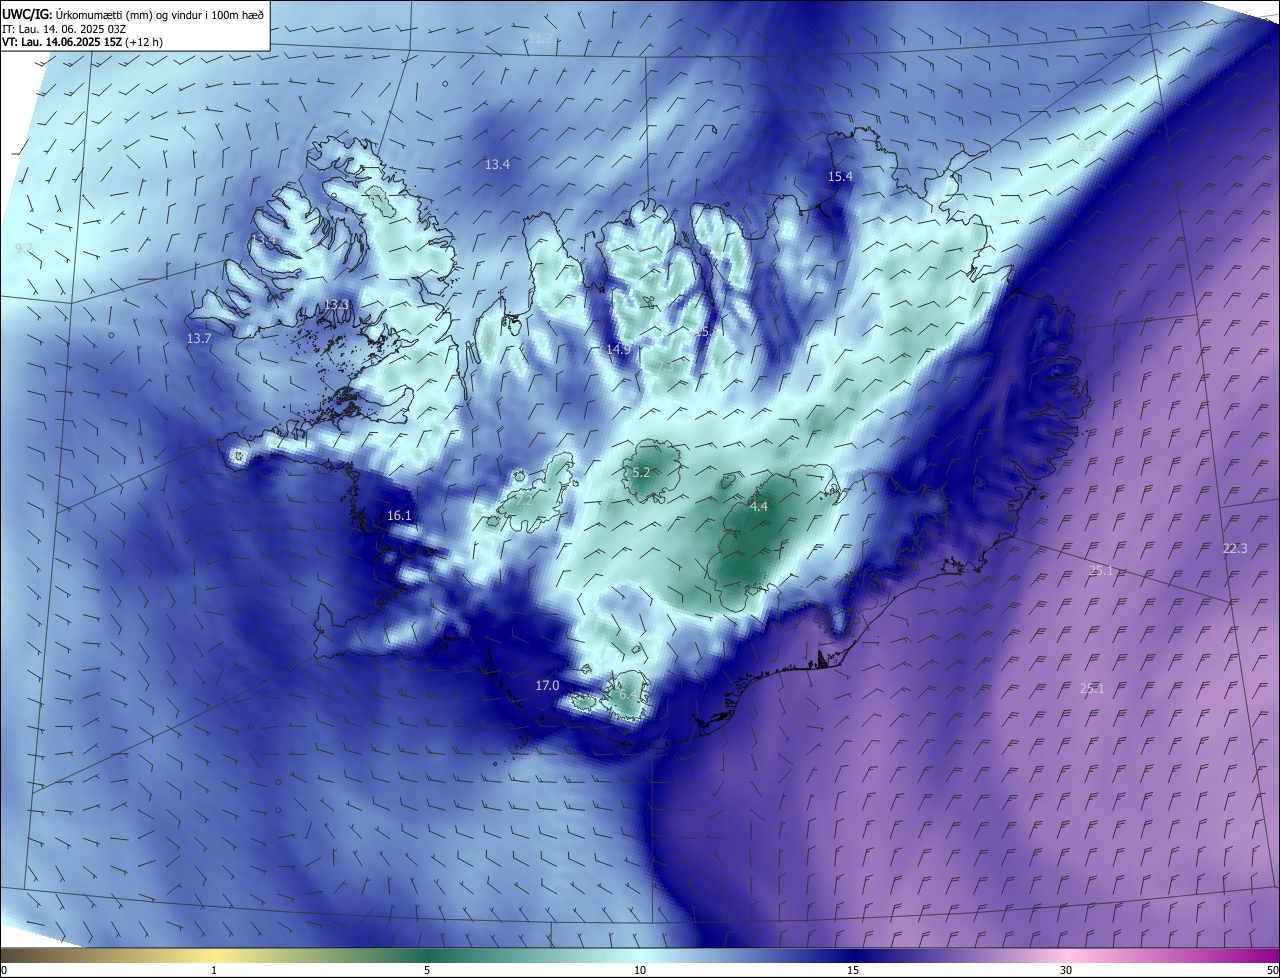Click the 14.9 value in north Iceland
This screenshot has width=1280, height=978.
[618, 349]
